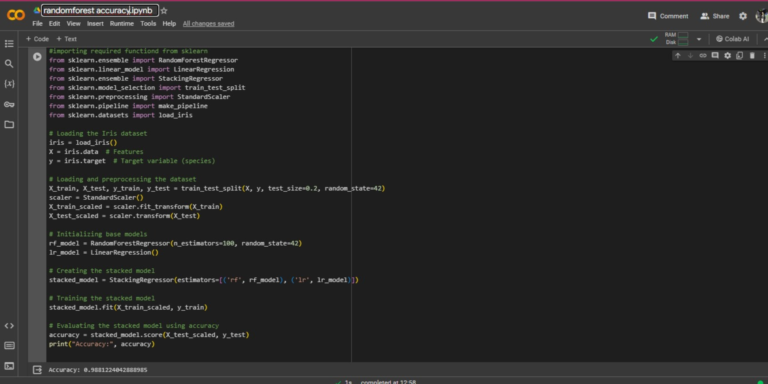
Task: Open the Colab AI assistant
Action: point(733,39)
